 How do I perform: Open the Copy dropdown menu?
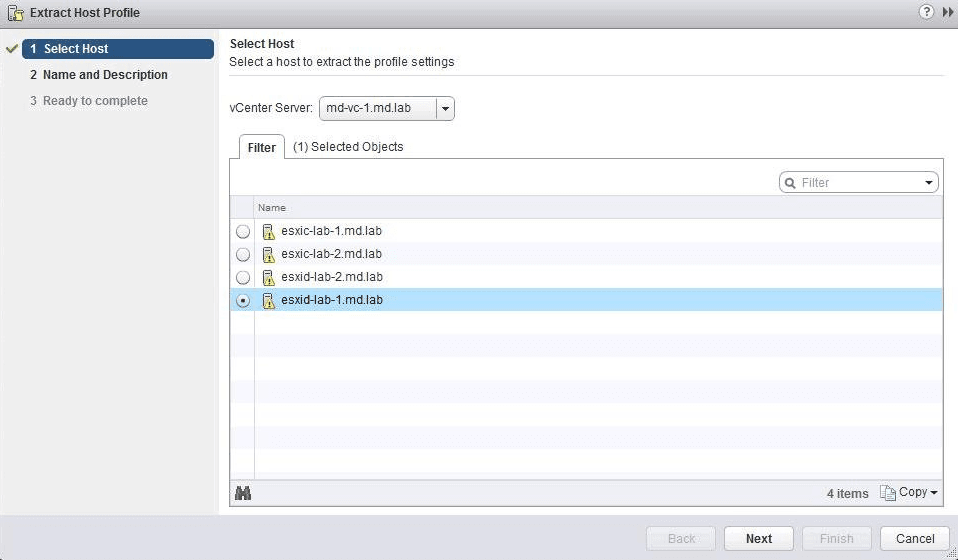coord(909,492)
